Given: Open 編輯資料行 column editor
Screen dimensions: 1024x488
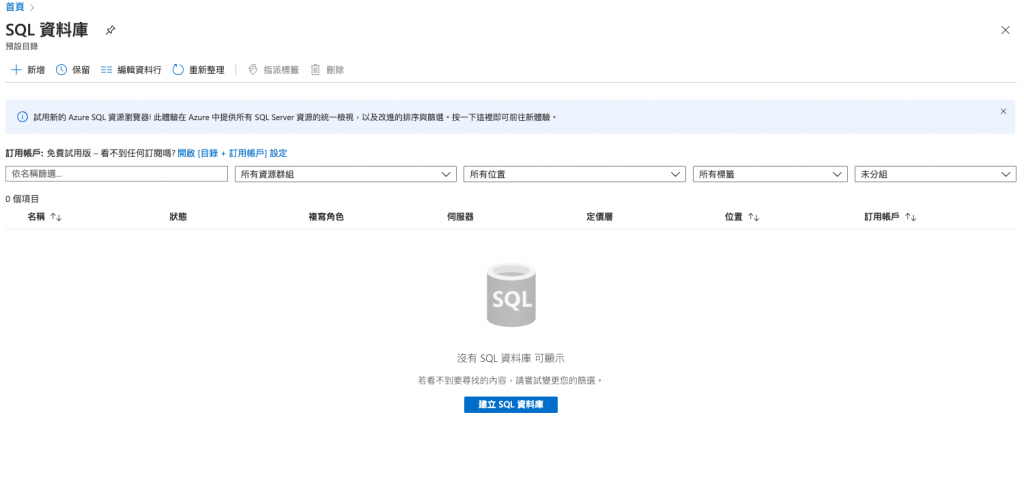Looking at the screenshot, I should tap(131, 70).
